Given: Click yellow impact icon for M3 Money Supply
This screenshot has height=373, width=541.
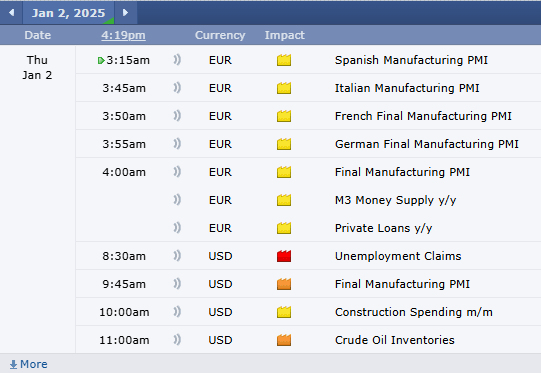Looking at the screenshot, I should [284, 200].
